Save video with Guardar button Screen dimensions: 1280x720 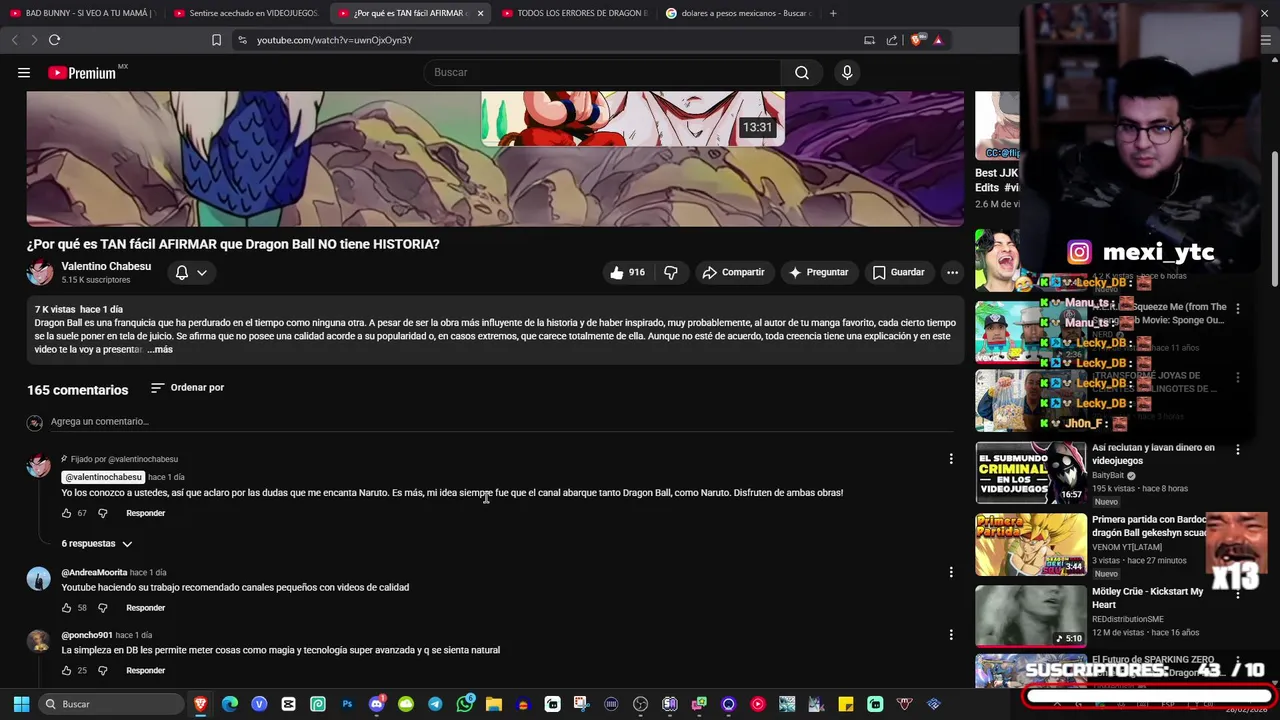(x=898, y=272)
